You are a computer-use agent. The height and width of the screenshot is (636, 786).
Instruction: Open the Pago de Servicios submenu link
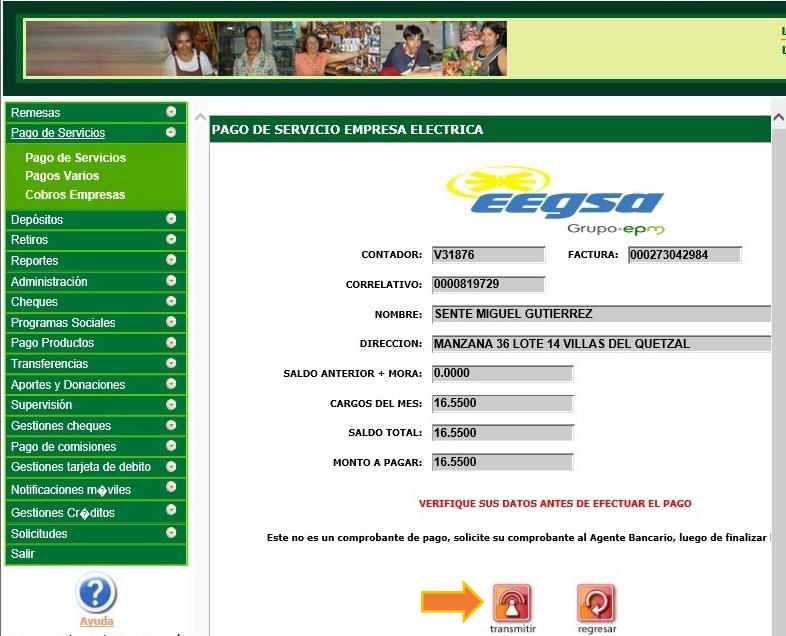point(76,158)
